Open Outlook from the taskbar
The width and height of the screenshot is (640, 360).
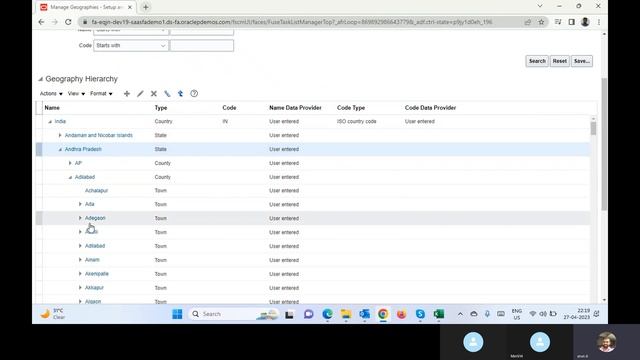364,314
